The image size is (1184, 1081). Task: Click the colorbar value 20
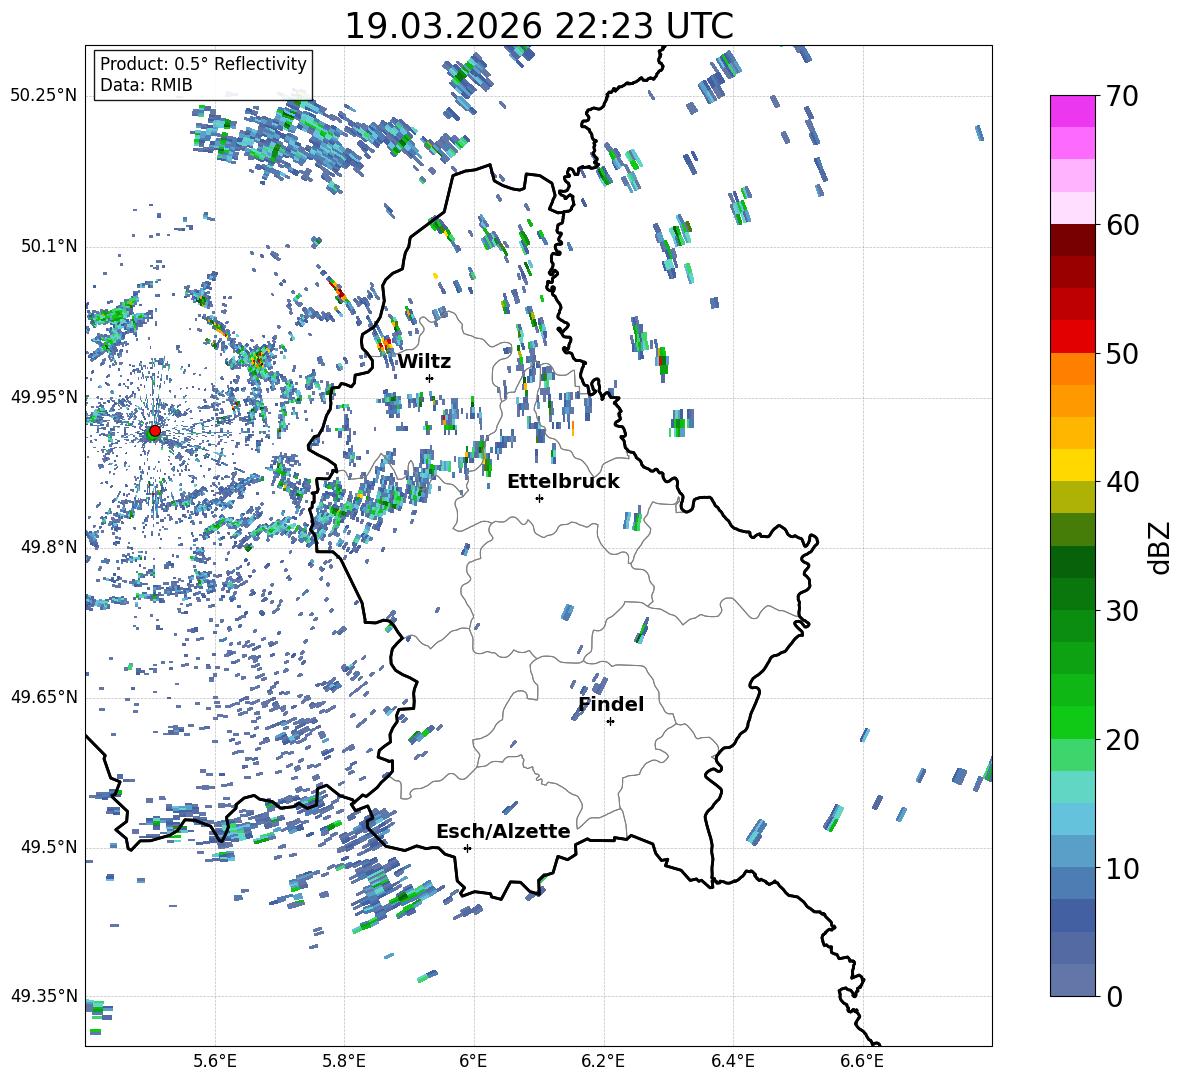(1122, 740)
